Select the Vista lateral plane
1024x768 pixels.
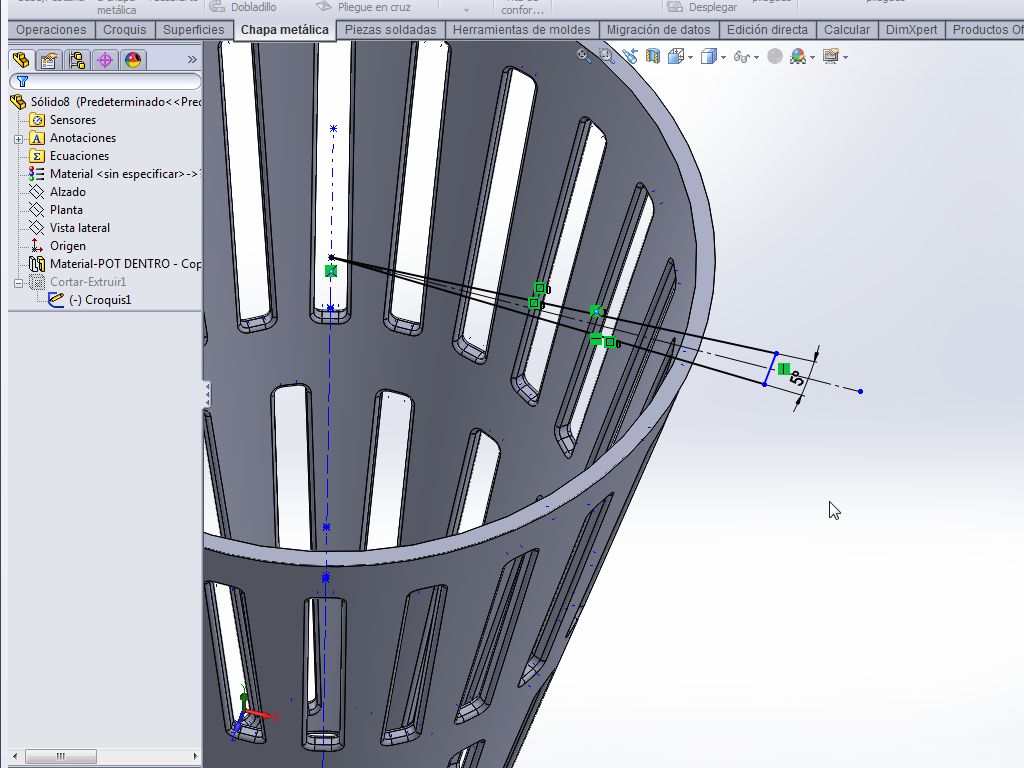[80, 228]
